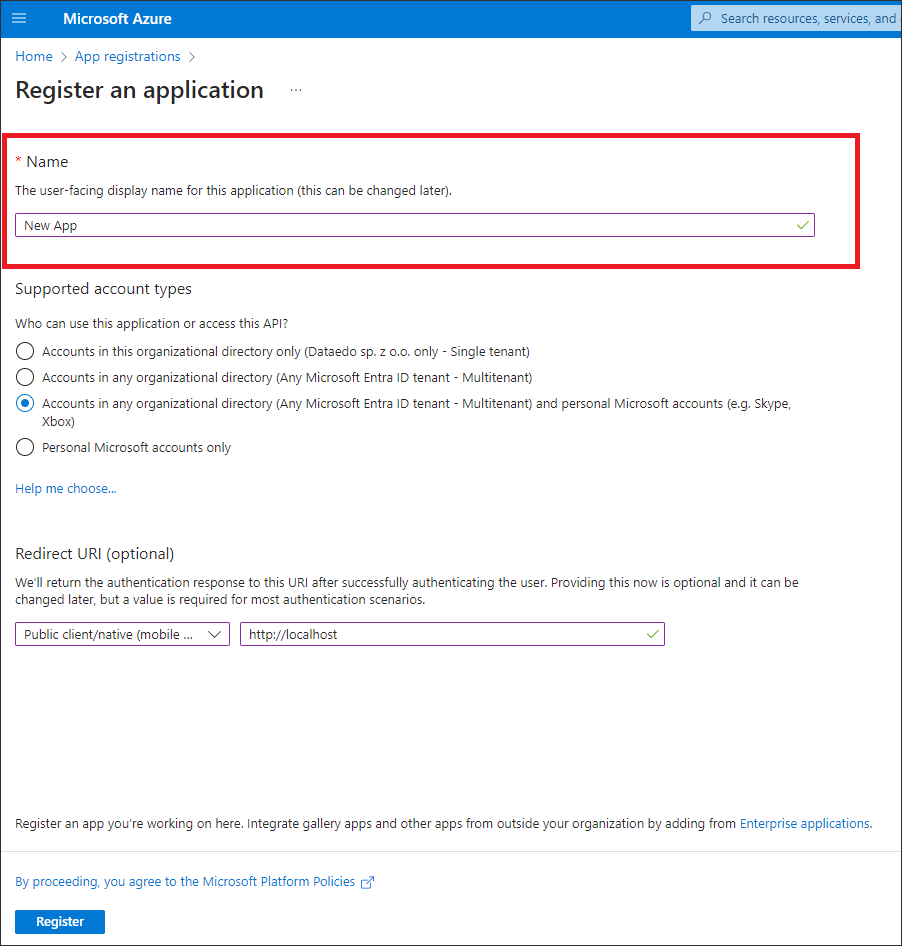Click the search magnifier icon
Image resolution: width=902 pixels, height=946 pixels.
706,18
